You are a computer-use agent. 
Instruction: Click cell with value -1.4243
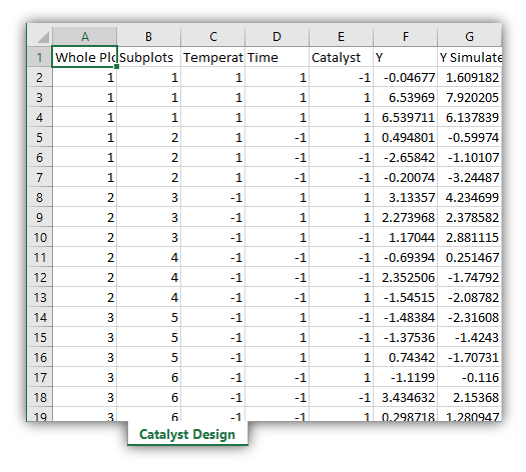[470, 337]
